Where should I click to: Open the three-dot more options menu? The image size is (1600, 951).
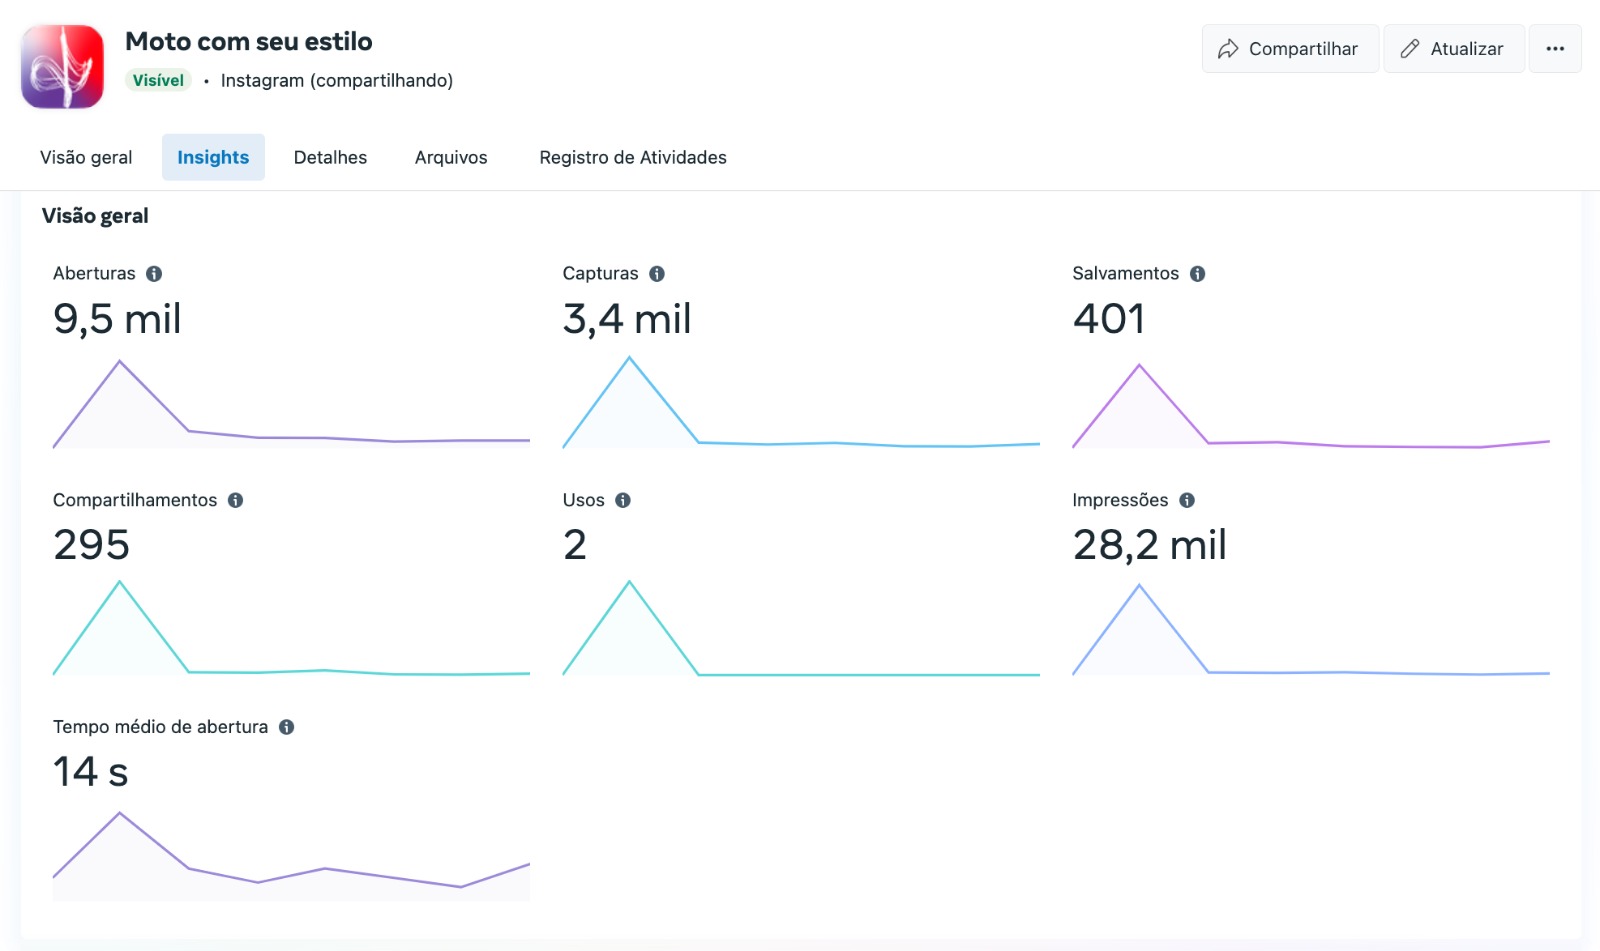tap(1554, 49)
